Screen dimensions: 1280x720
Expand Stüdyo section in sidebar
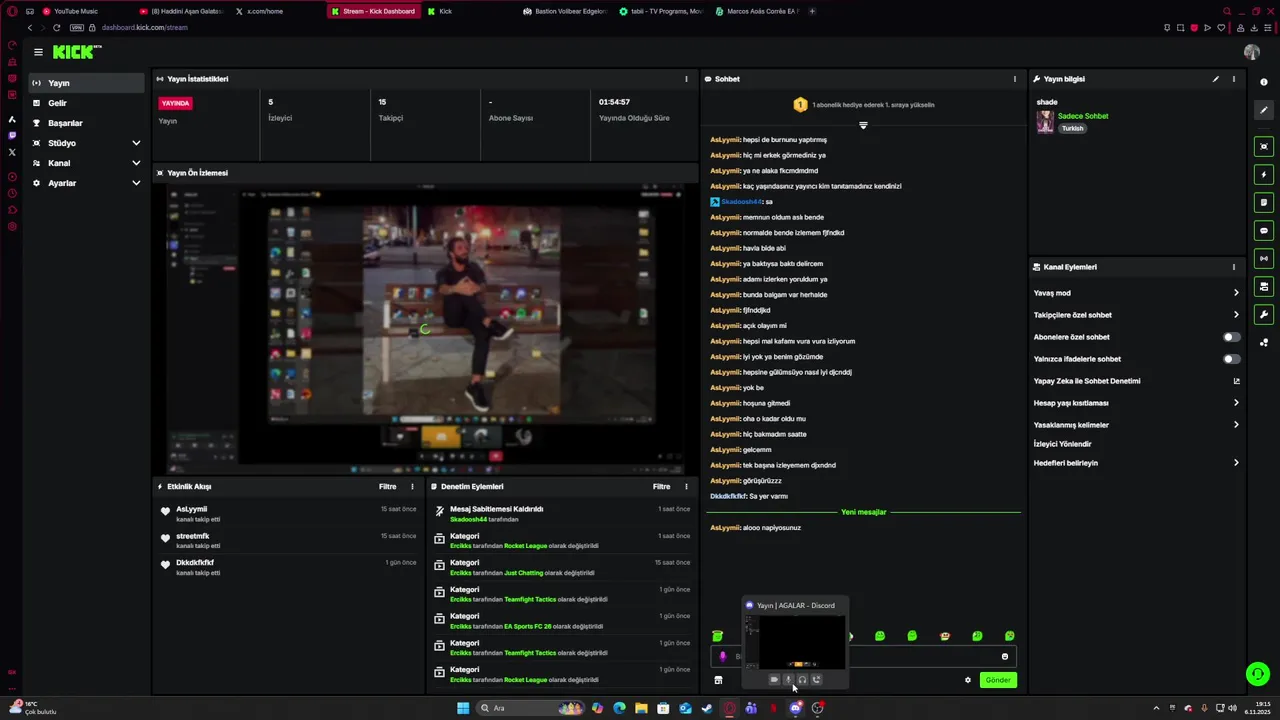tap(136, 143)
